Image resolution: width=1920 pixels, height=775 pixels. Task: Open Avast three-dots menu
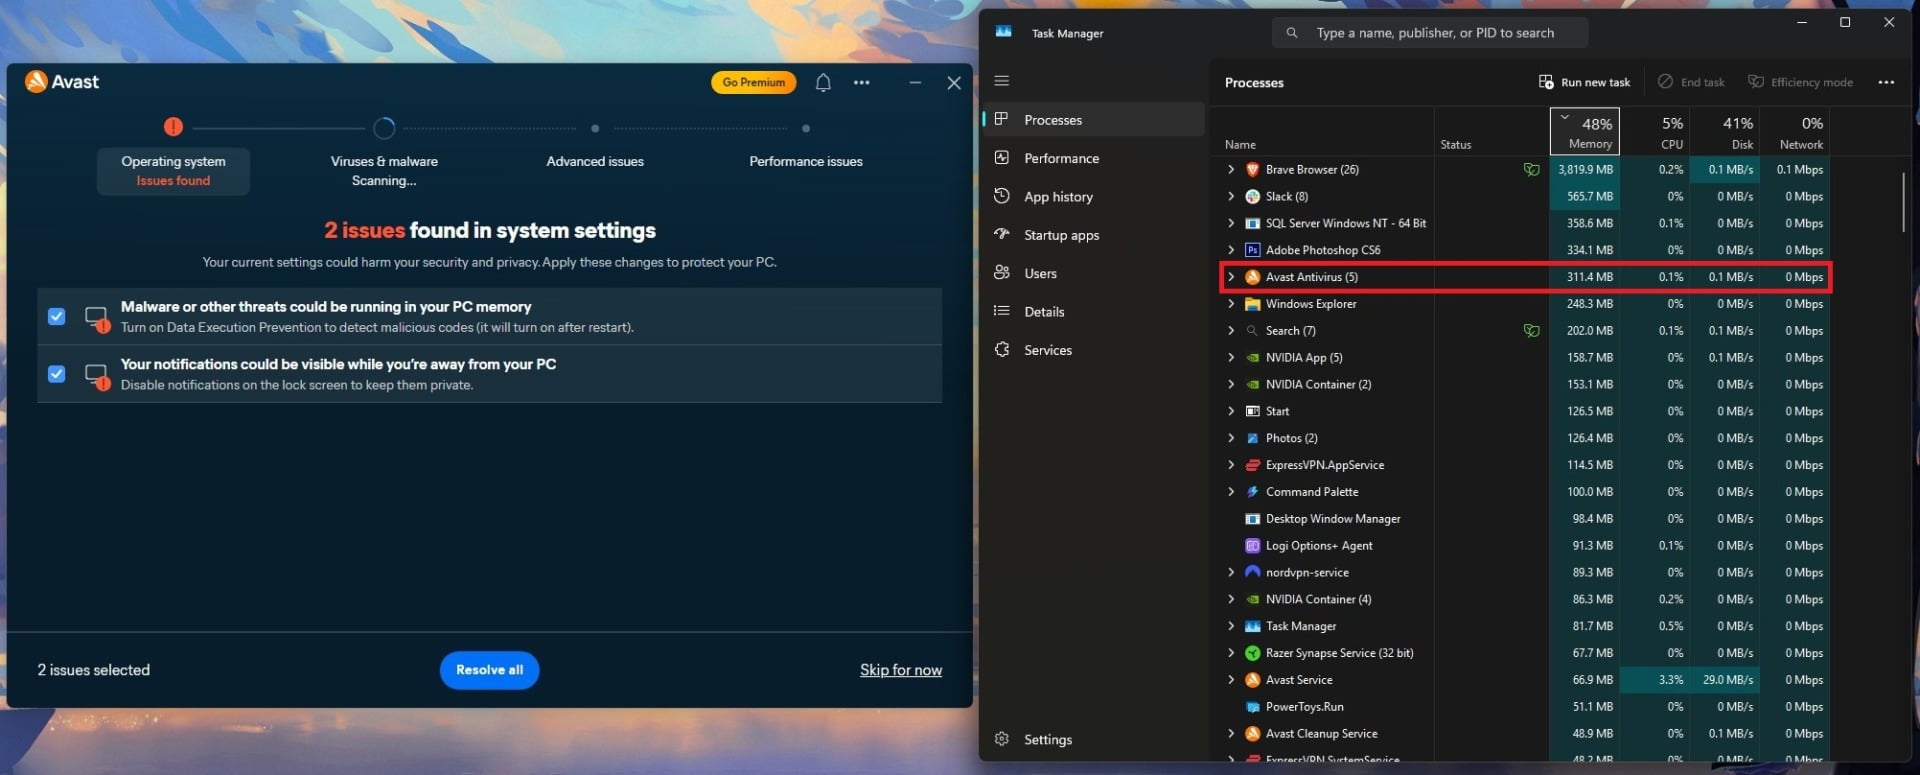861,83
